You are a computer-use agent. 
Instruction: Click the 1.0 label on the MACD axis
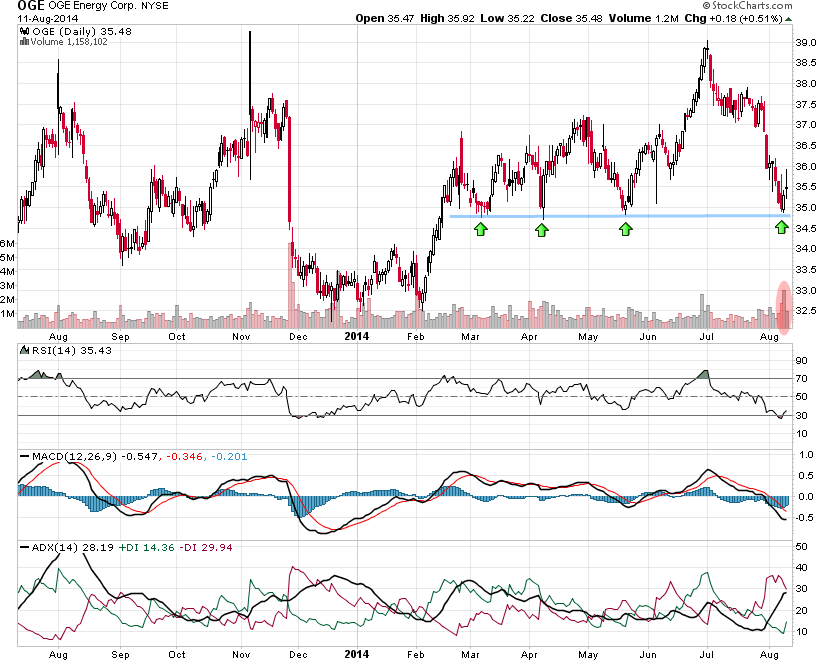pyautogui.click(x=806, y=454)
